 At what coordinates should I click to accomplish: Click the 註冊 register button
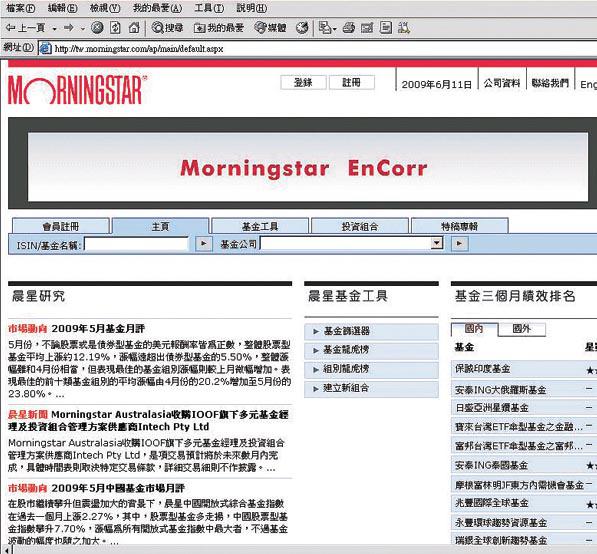351,82
